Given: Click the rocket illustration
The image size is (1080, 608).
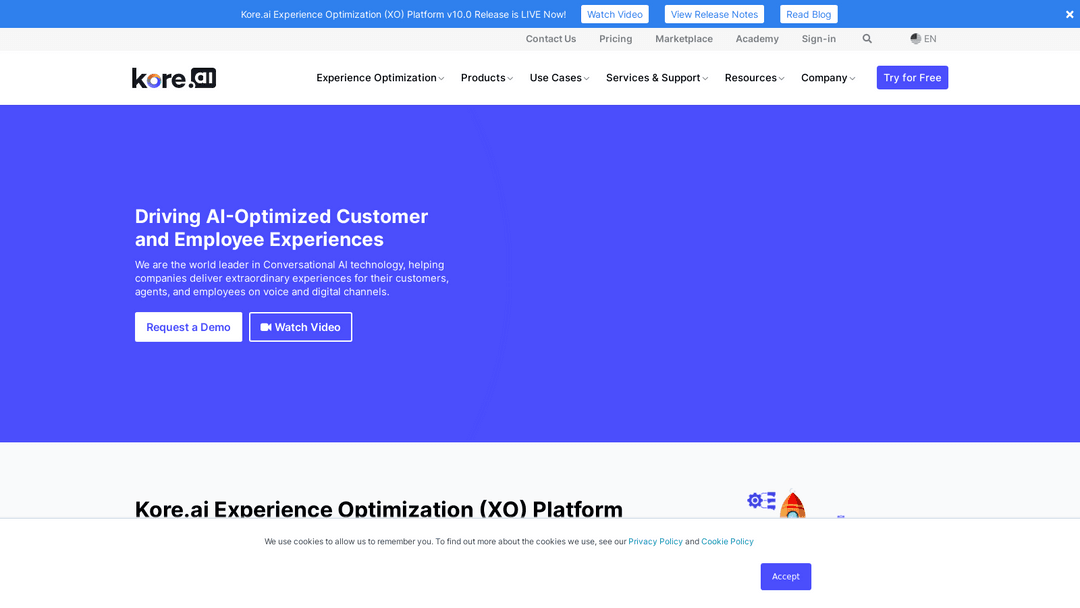Looking at the screenshot, I should click(792, 504).
